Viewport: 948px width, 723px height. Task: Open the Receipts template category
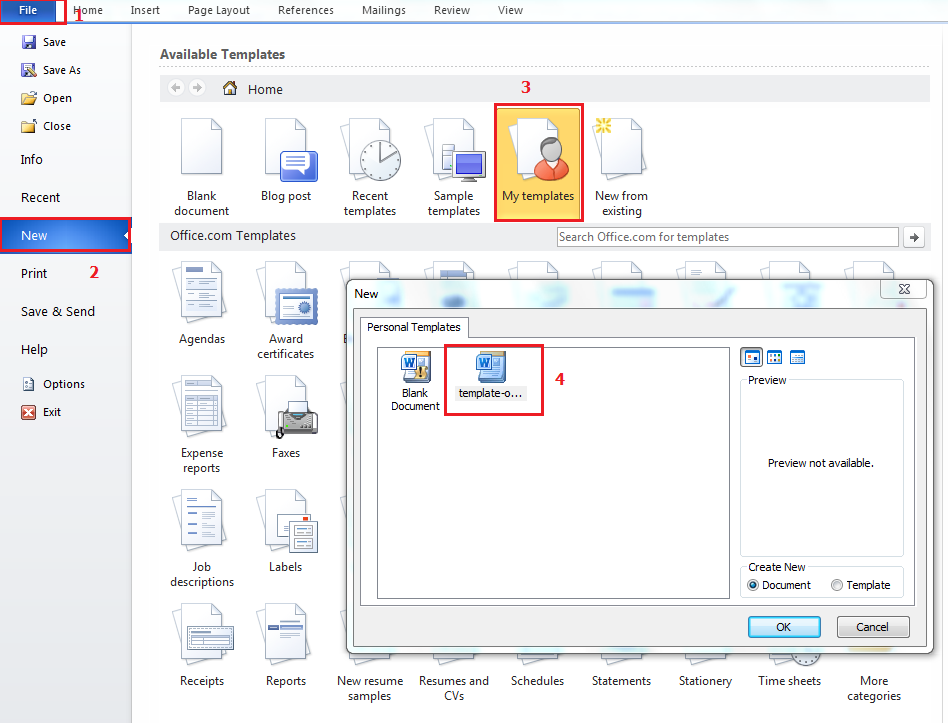click(202, 645)
